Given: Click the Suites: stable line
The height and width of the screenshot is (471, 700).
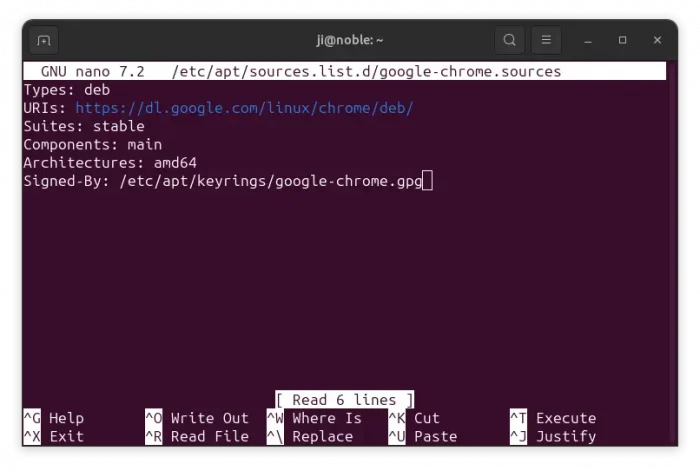Looking at the screenshot, I should [x=84, y=126].
